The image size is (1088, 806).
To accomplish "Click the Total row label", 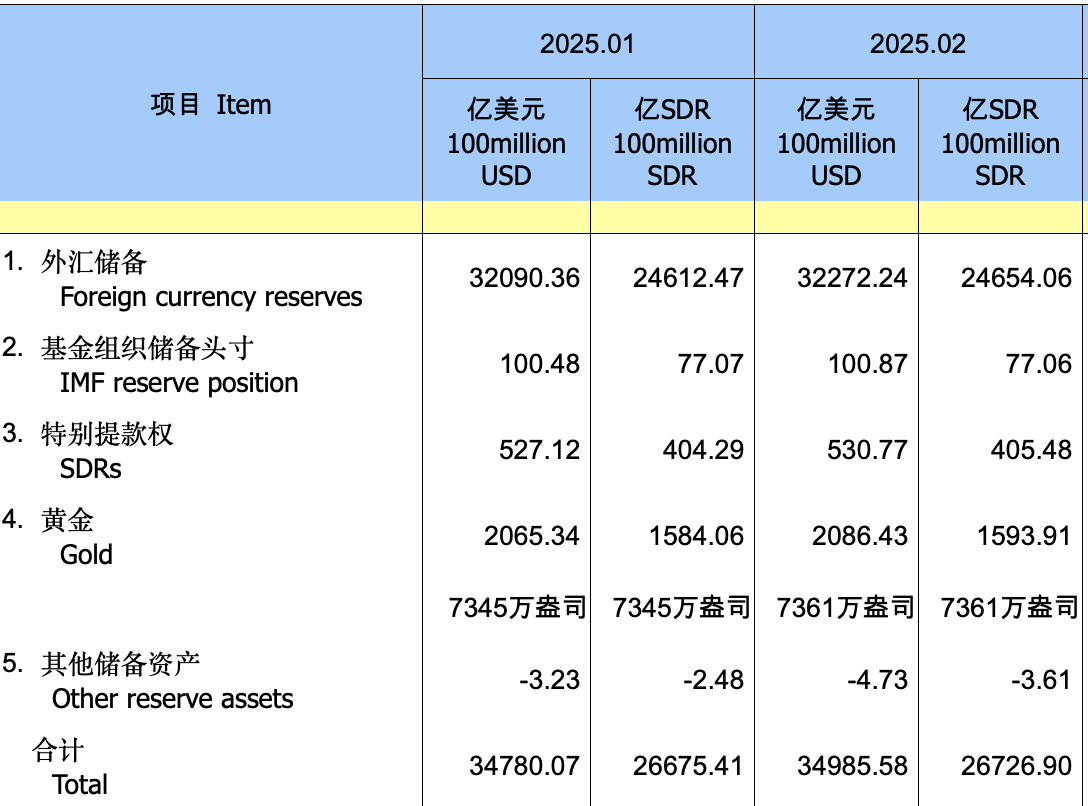I will 79,784.
